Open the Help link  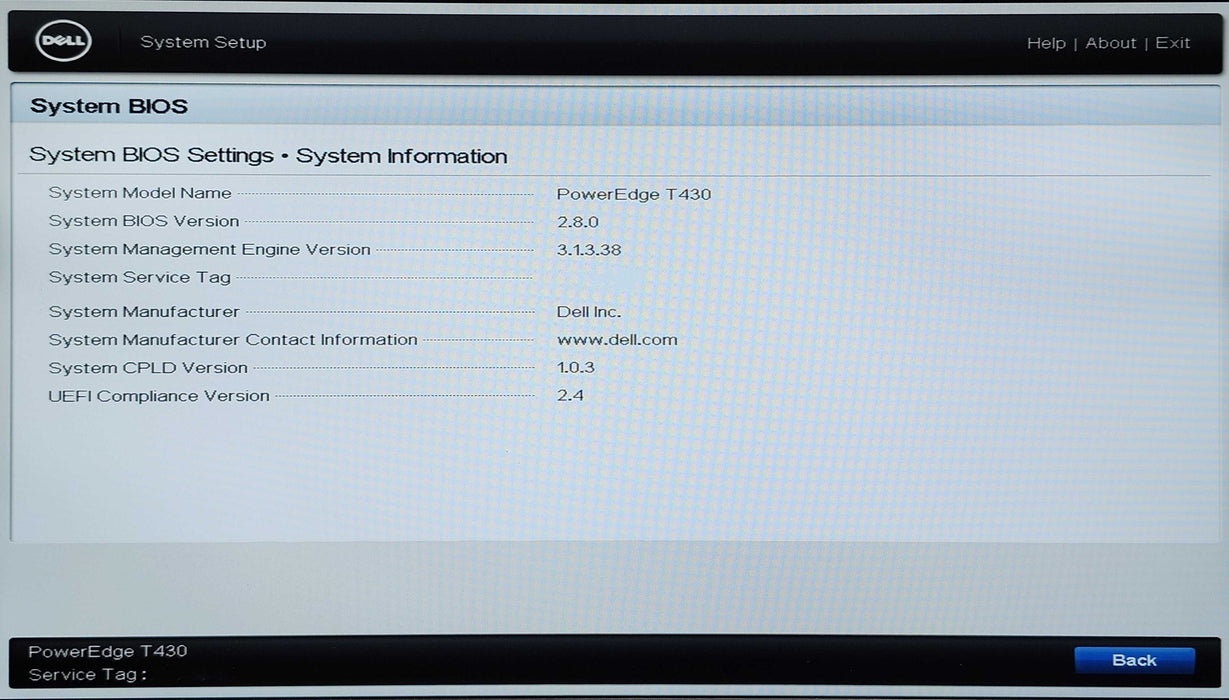tap(1046, 43)
